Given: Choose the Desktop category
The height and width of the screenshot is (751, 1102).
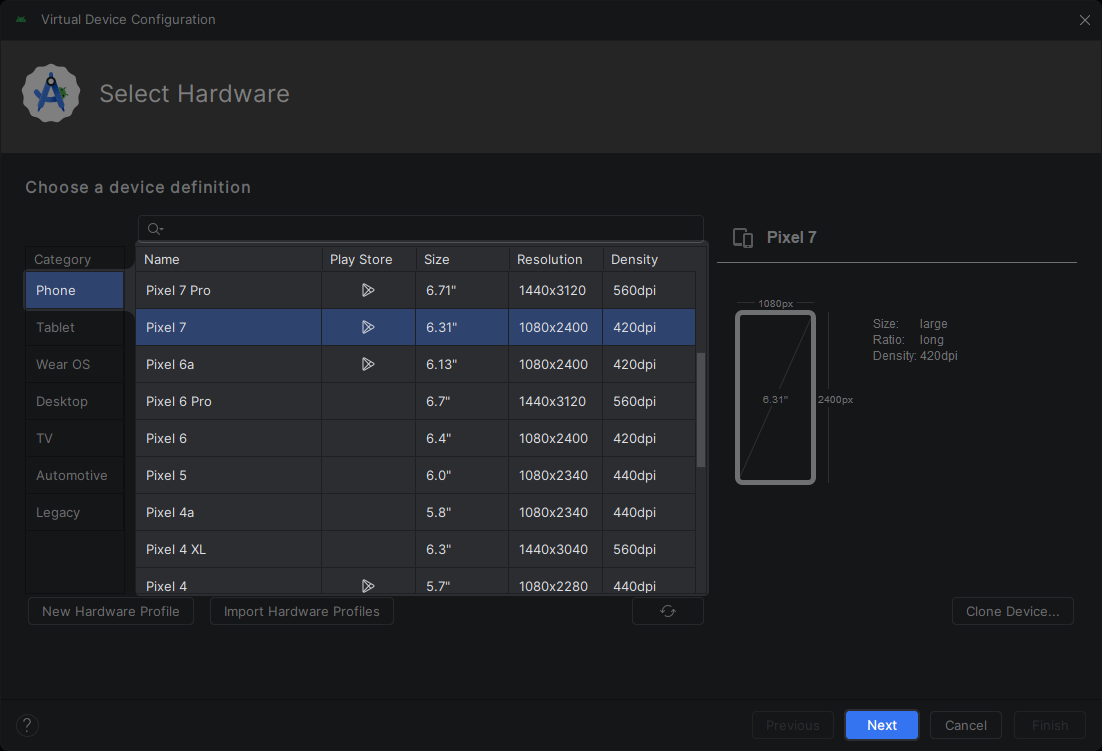Looking at the screenshot, I should pyautogui.click(x=74, y=401).
